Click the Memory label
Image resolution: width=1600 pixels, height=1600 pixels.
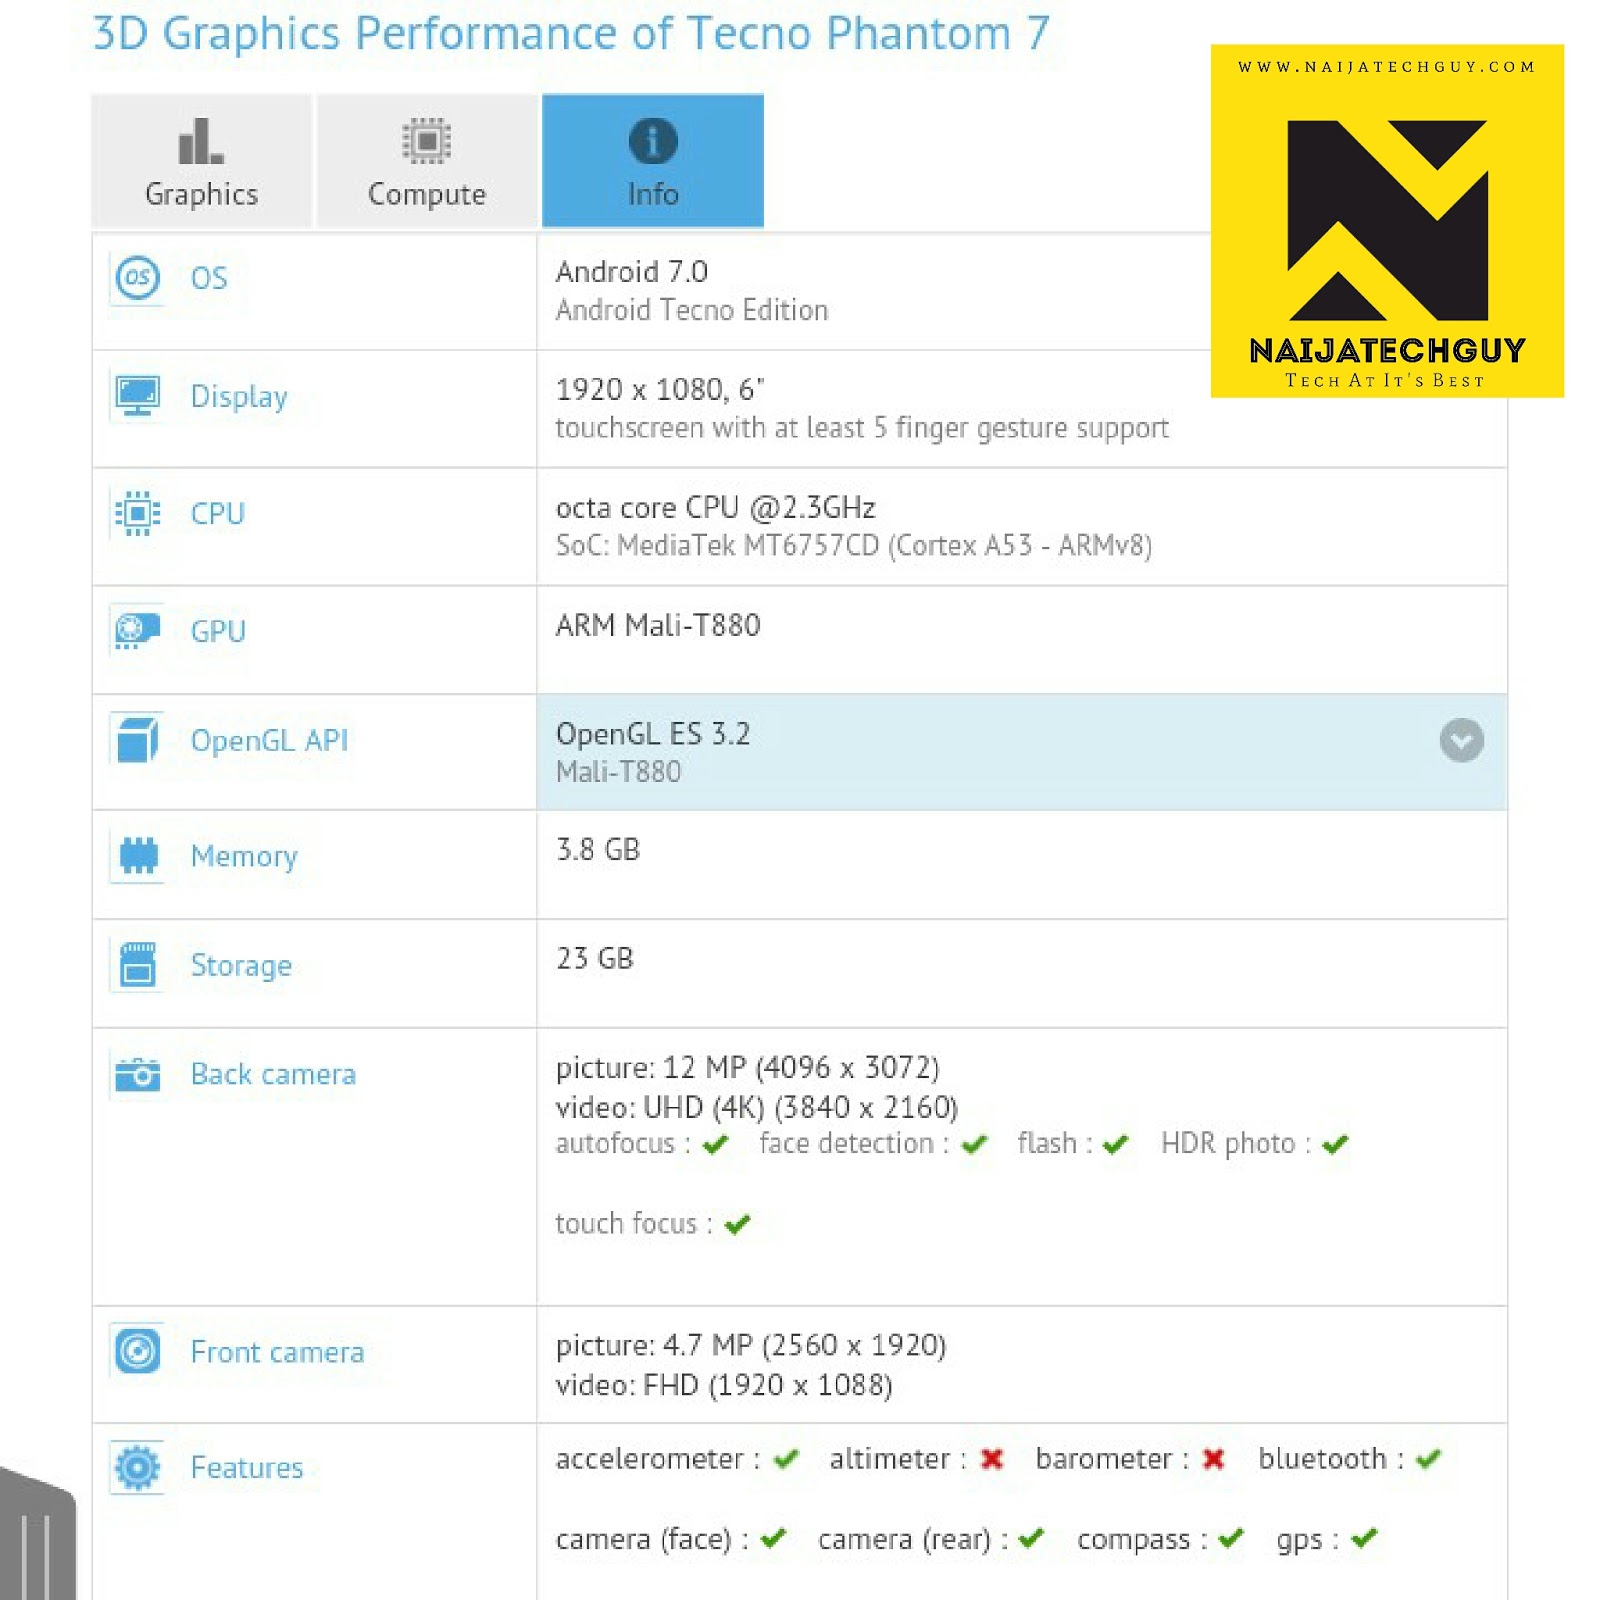pos(244,857)
